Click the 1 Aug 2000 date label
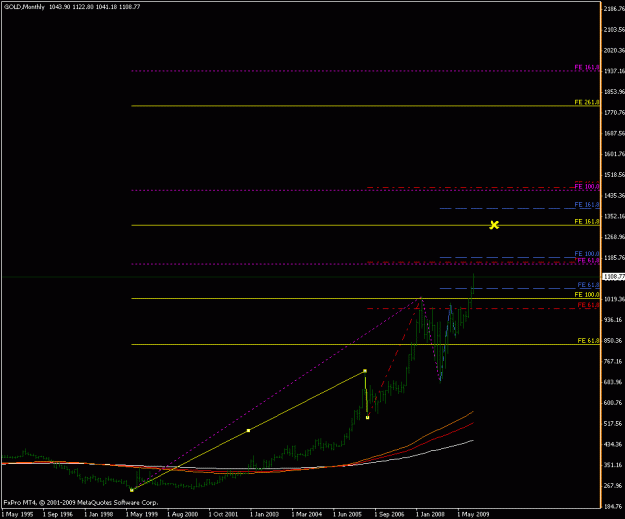This screenshot has width=625, height=519. coord(183,514)
